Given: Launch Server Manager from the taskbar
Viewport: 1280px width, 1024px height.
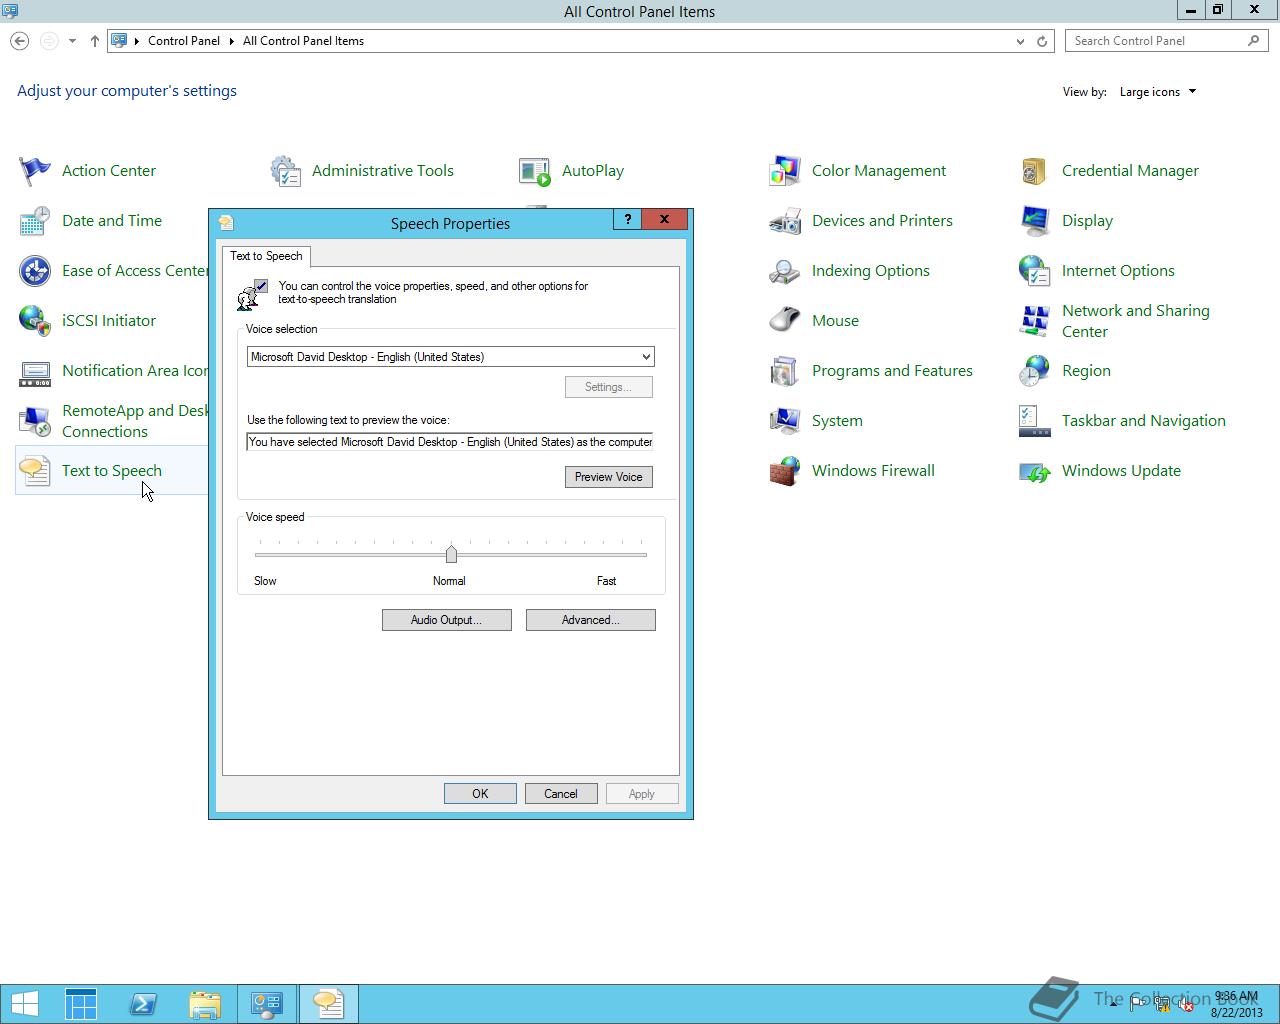Looking at the screenshot, I should click(81, 1003).
